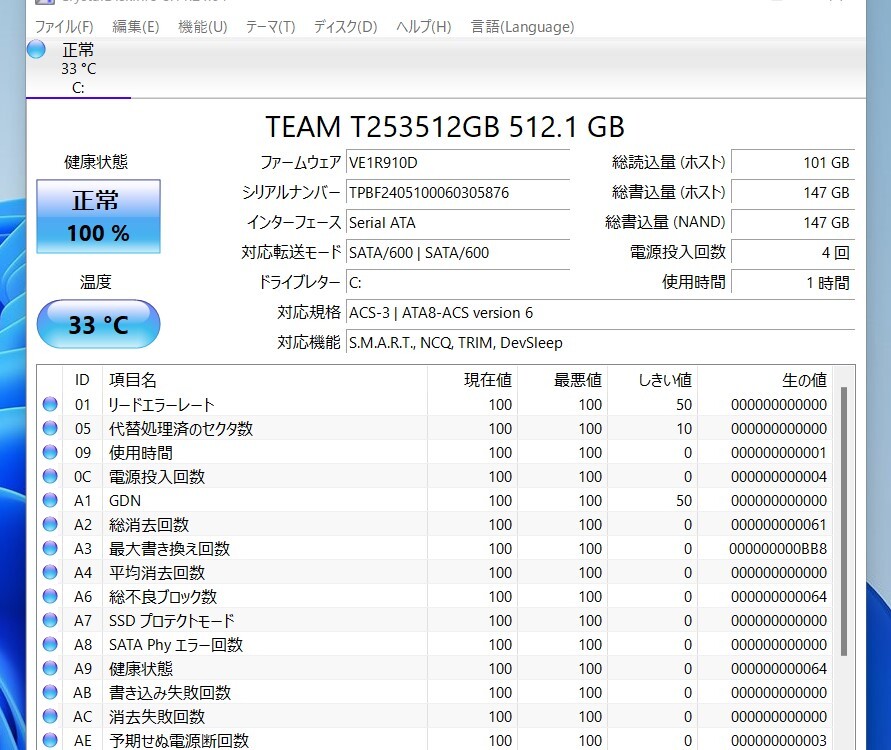Click status orb for row A3
This screenshot has height=750, width=891.
pyautogui.click(x=49, y=549)
